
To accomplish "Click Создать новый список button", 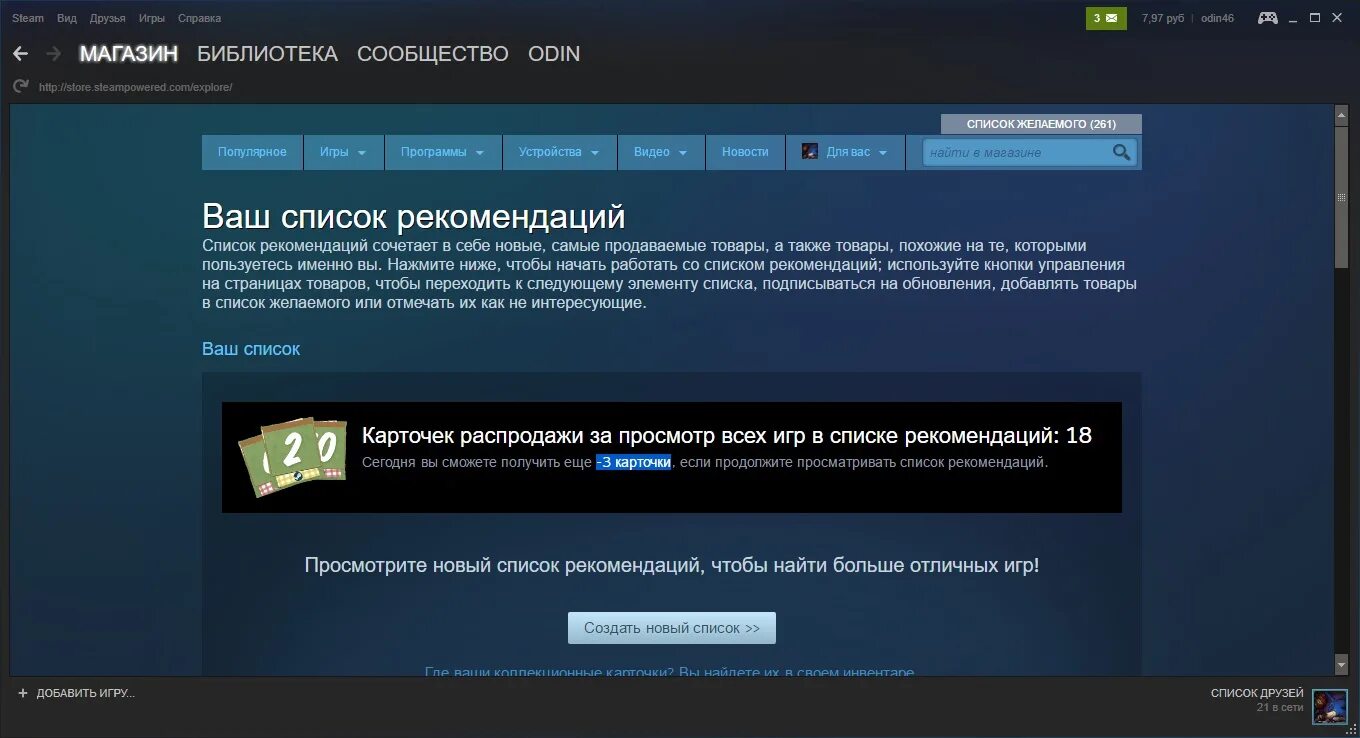I will pyautogui.click(x=672, y=628).
